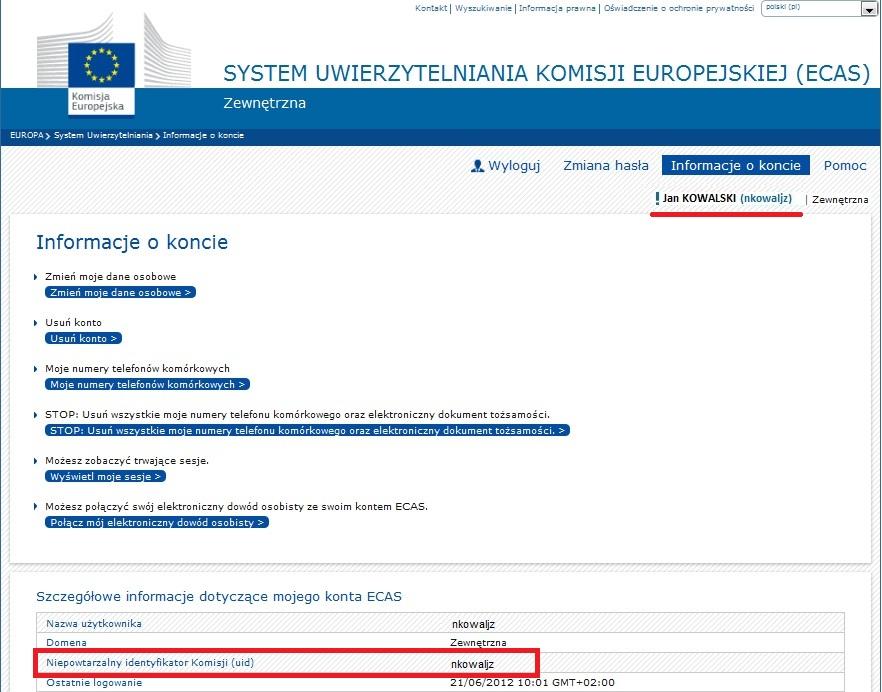The height and width of the screenshot is (692, 882).
Task: Click the language dropdown arrow button
Action: [x=868, y=8]
